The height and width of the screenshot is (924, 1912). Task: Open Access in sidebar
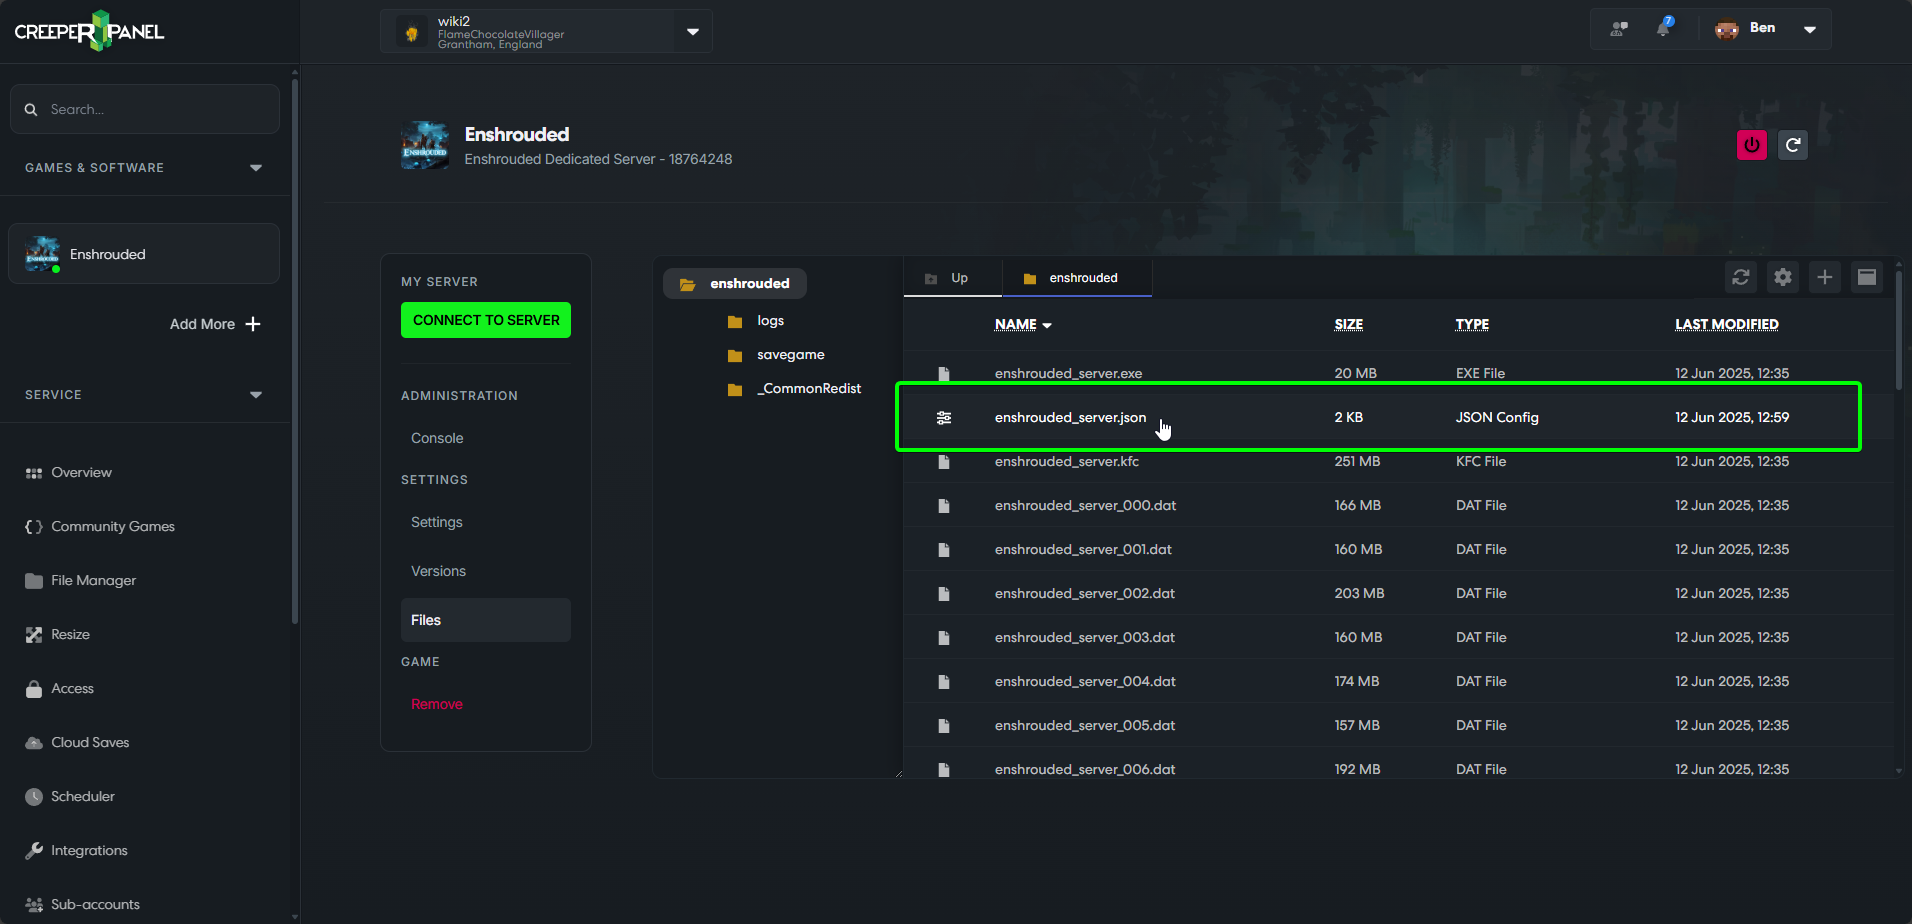click(x=60, y=689)
